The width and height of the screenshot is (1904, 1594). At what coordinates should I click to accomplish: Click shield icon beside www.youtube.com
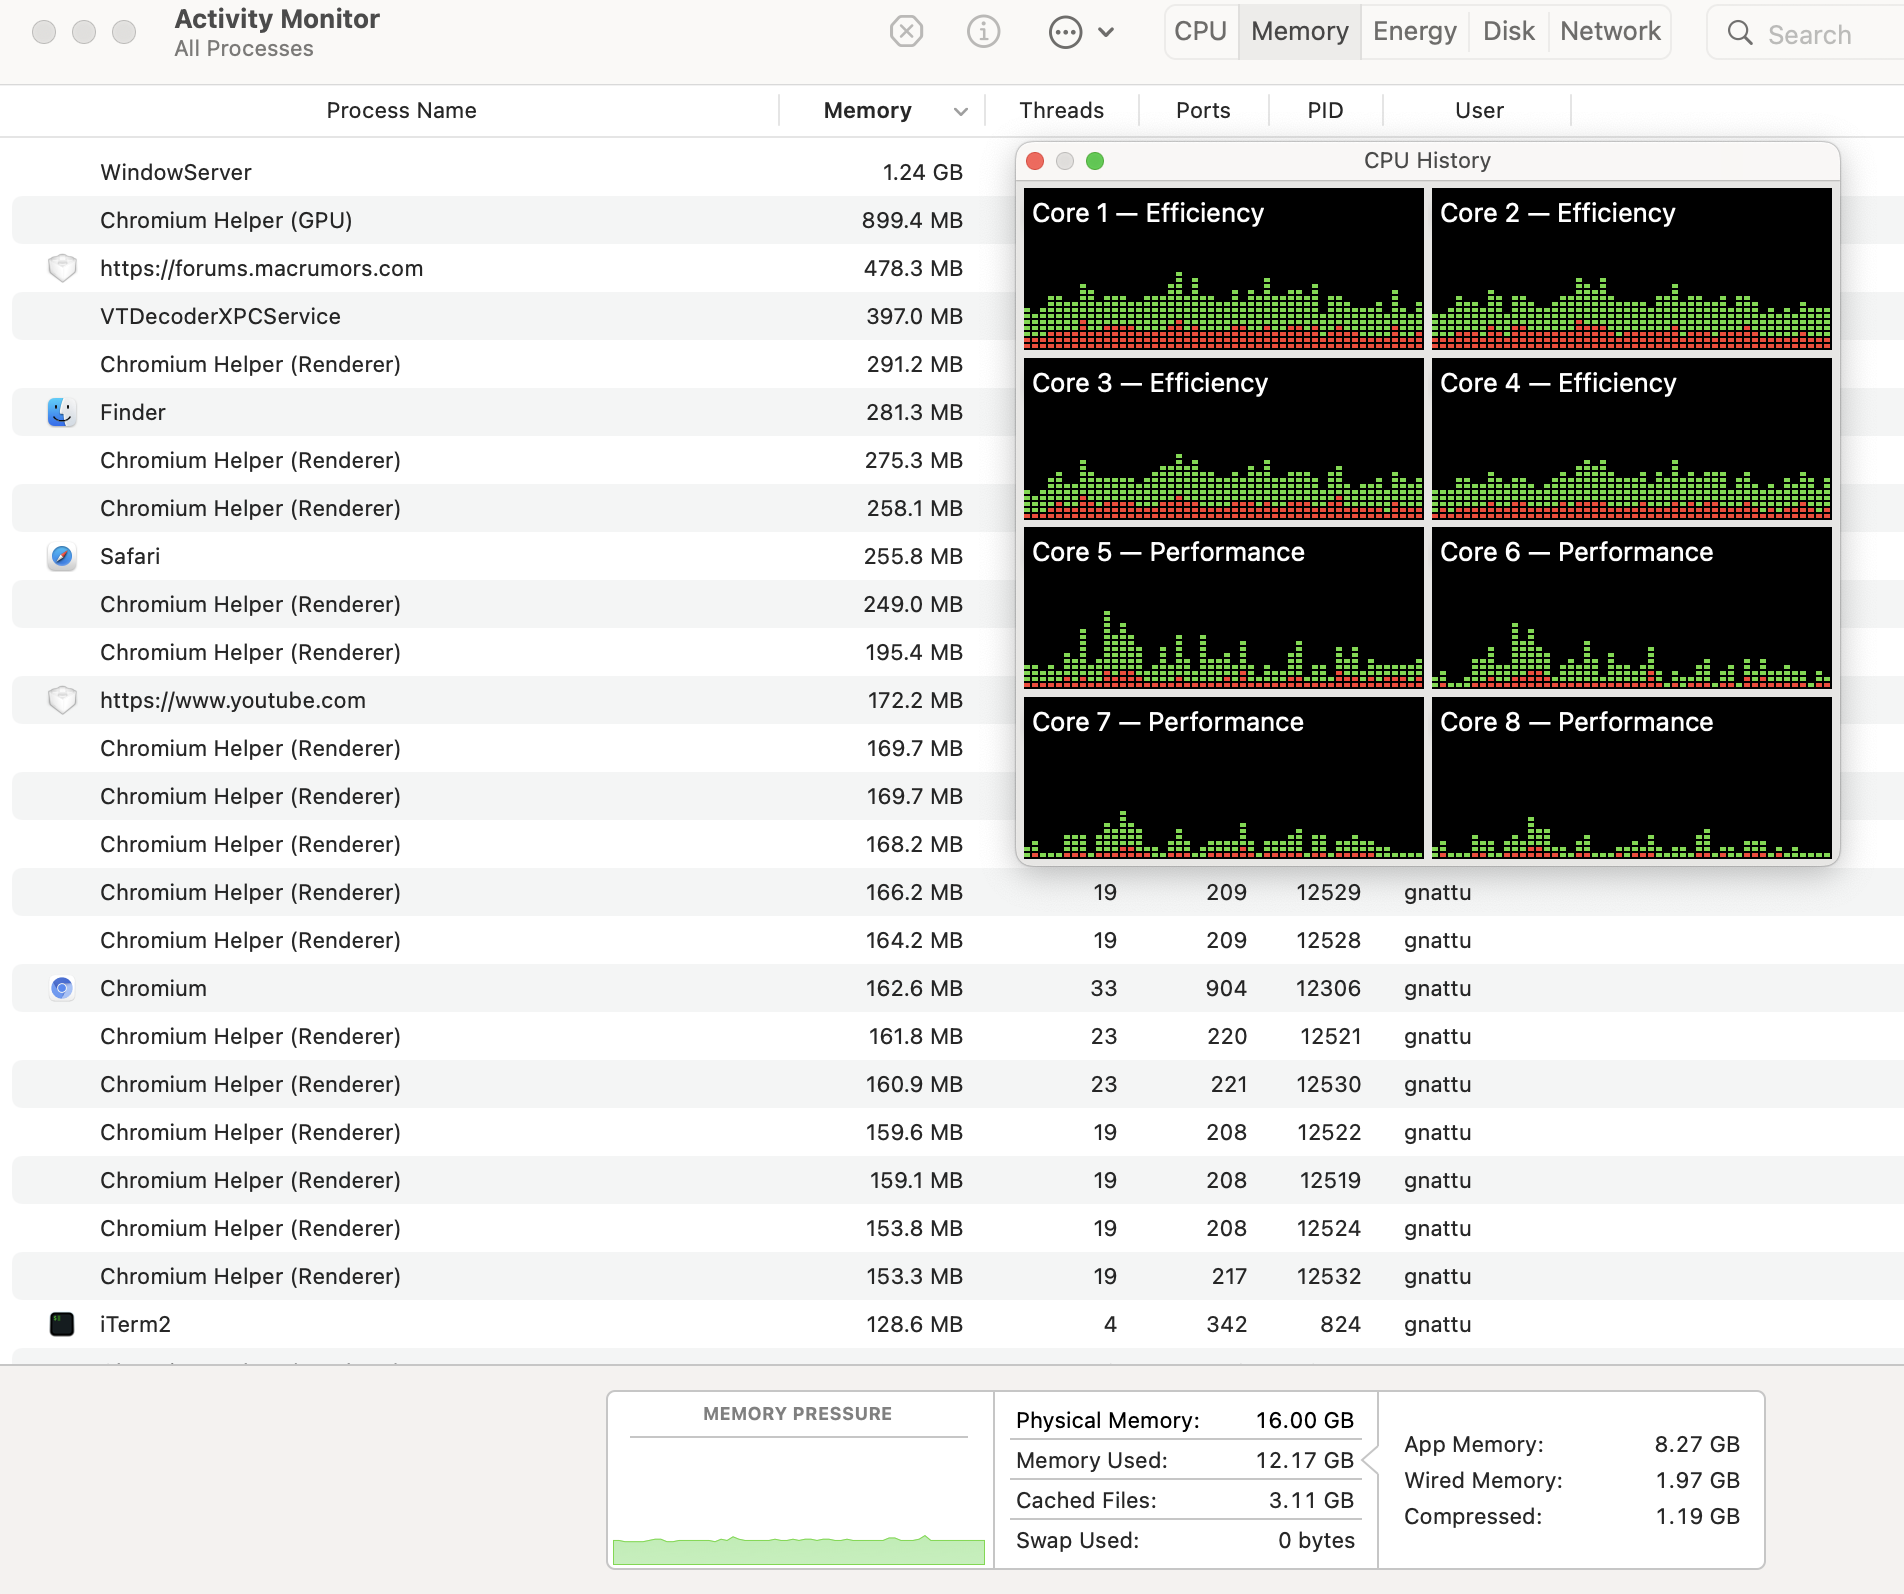coord(62,700)
